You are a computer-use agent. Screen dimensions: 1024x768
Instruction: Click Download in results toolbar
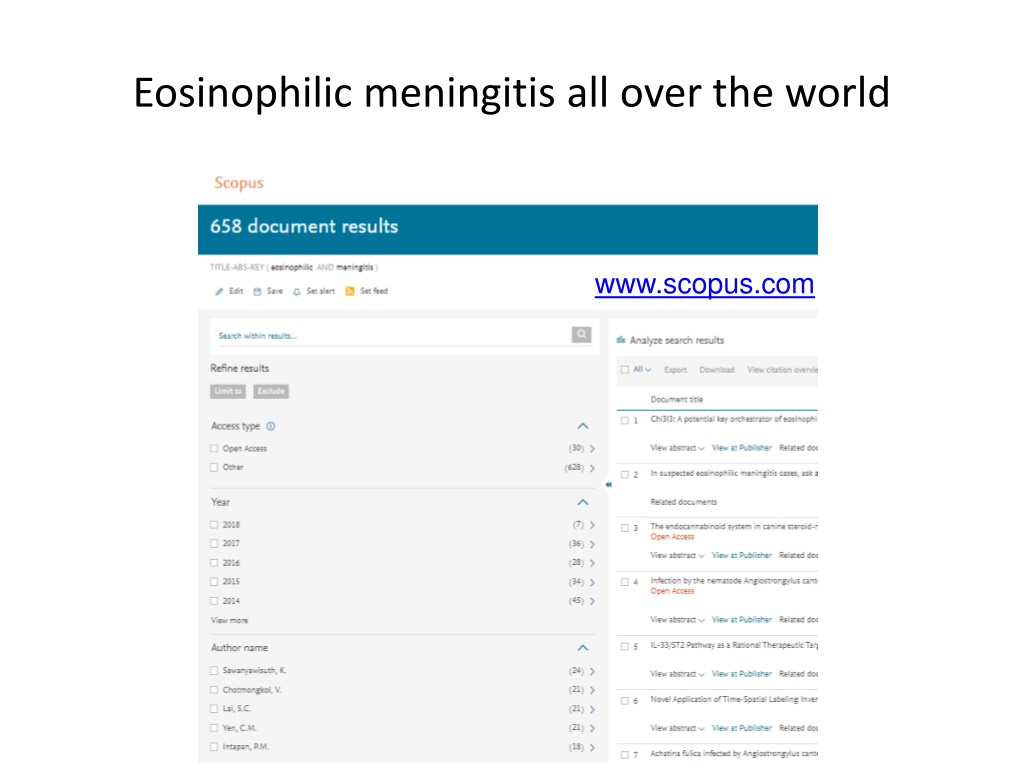716,370
